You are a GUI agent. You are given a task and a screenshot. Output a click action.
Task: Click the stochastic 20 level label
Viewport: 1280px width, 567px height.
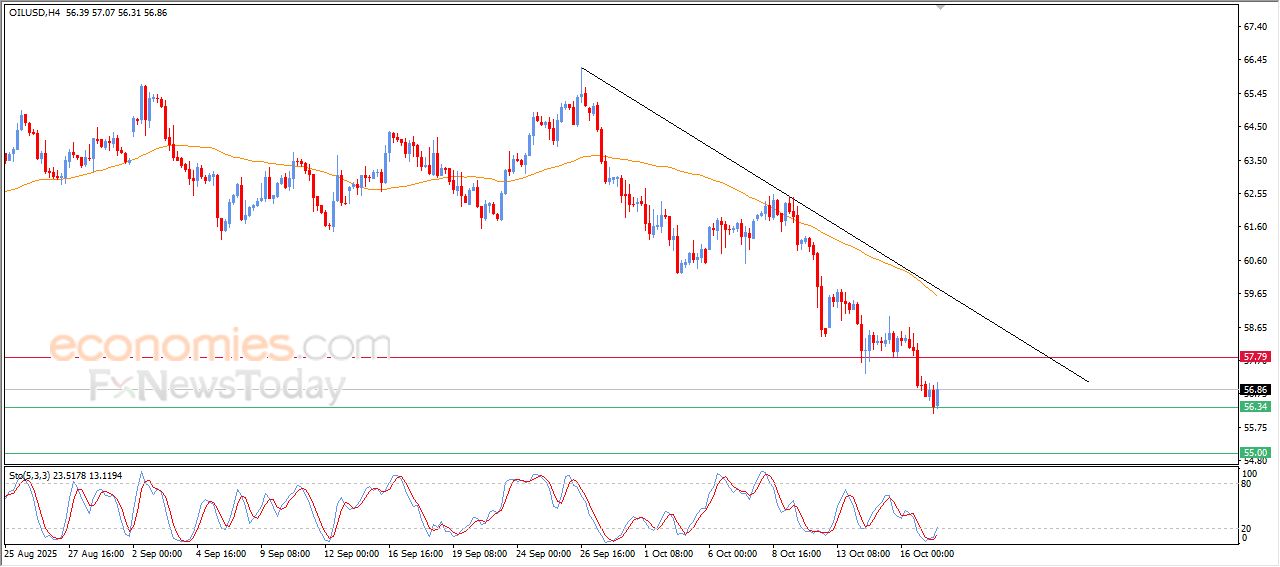click(1246, 528)
